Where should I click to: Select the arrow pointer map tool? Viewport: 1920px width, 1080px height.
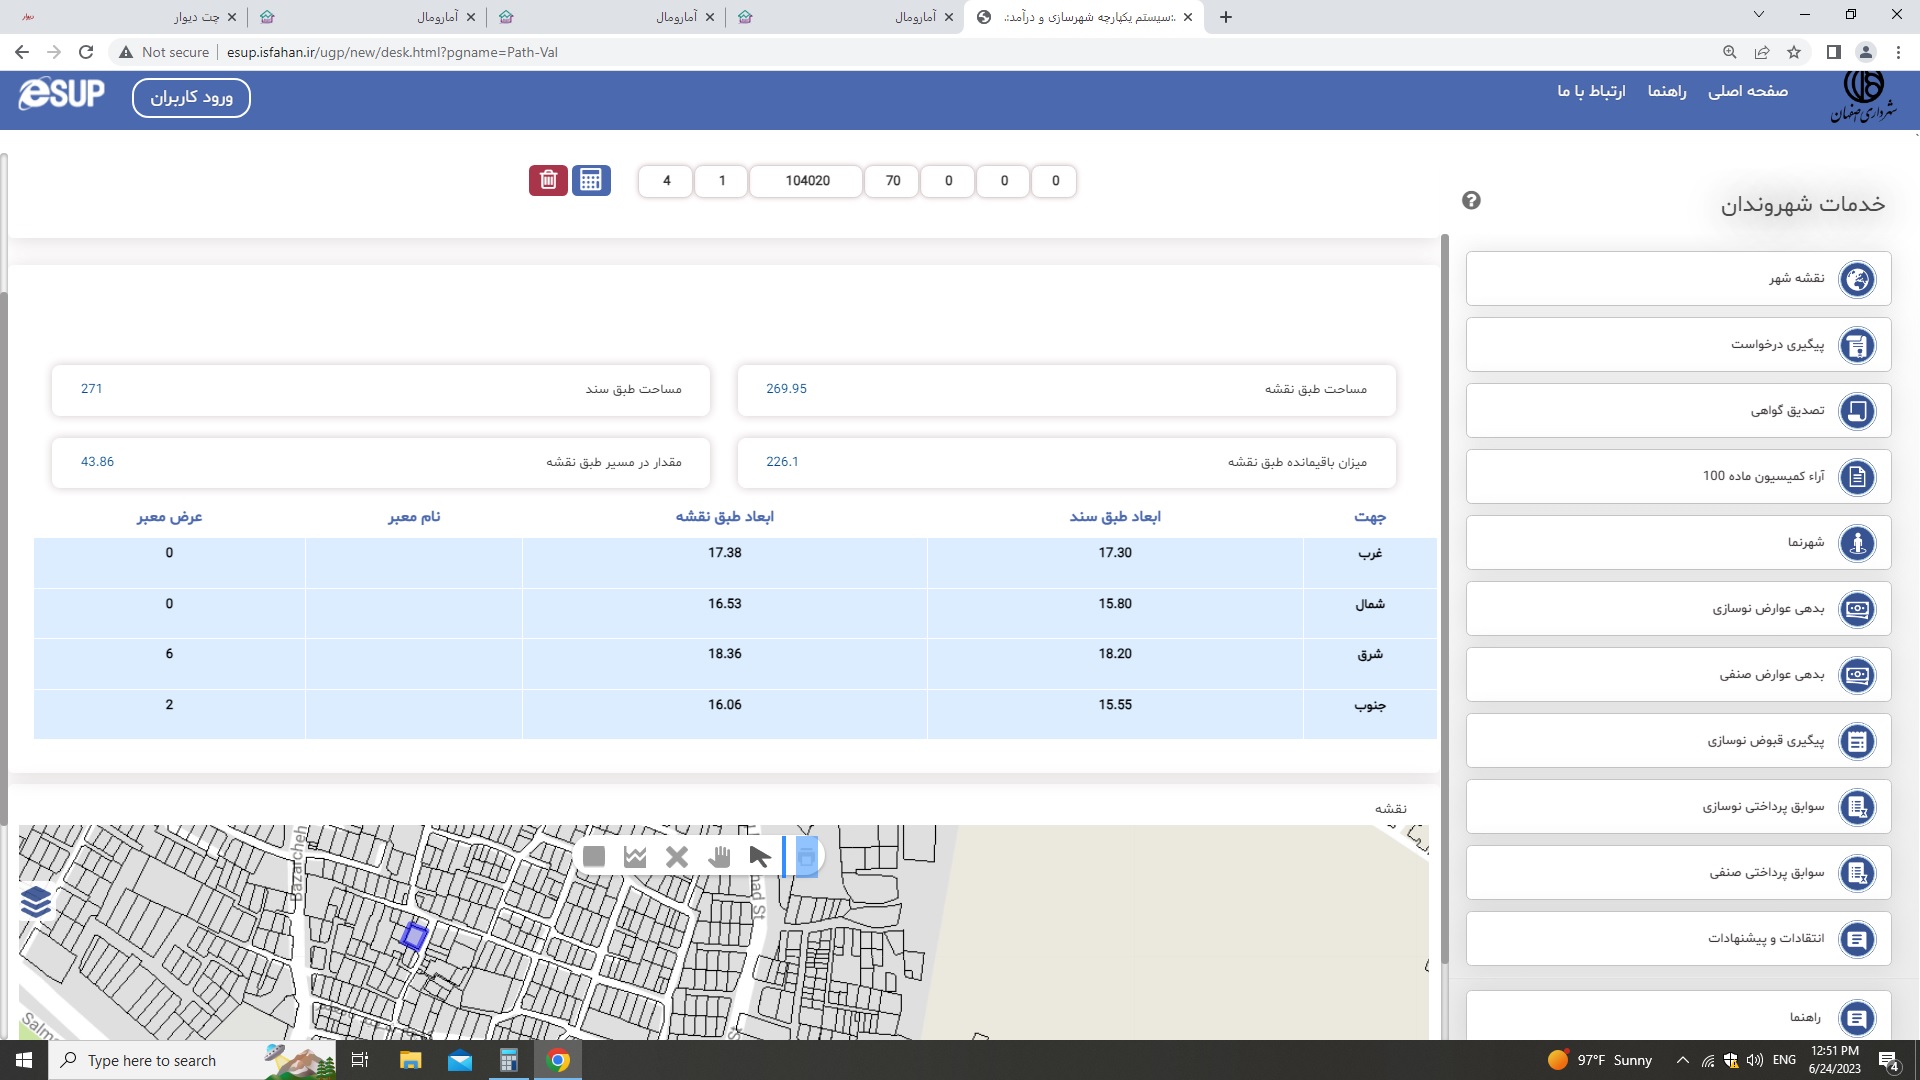click(760, 857)
